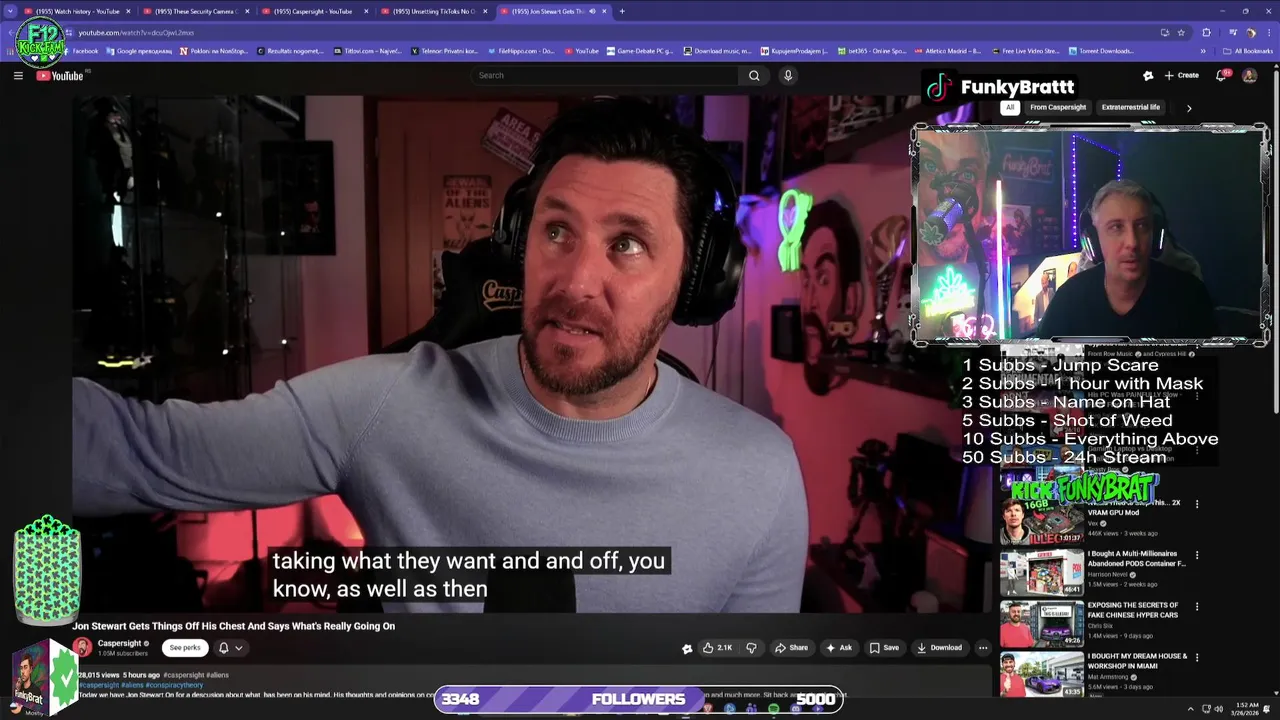Image resolution: width=1280 pixels, height=720 pixels.
Task: Open more actions three-dot menu under video
Action: coord(983,648)
